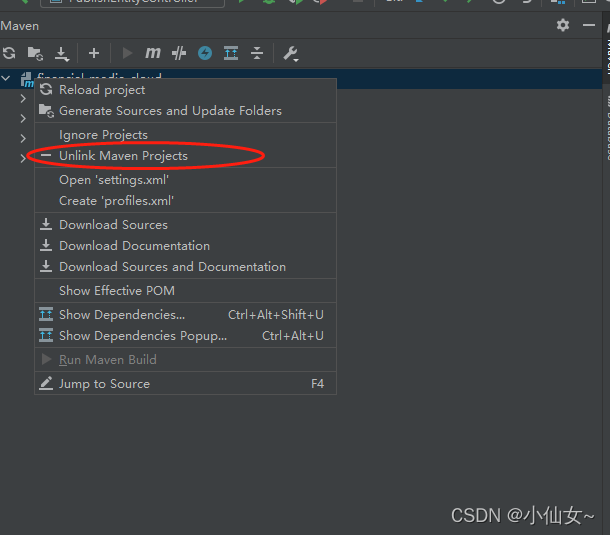Choose Unlink Maven Projects
The image size is (610, 535).
coord(186,156)
